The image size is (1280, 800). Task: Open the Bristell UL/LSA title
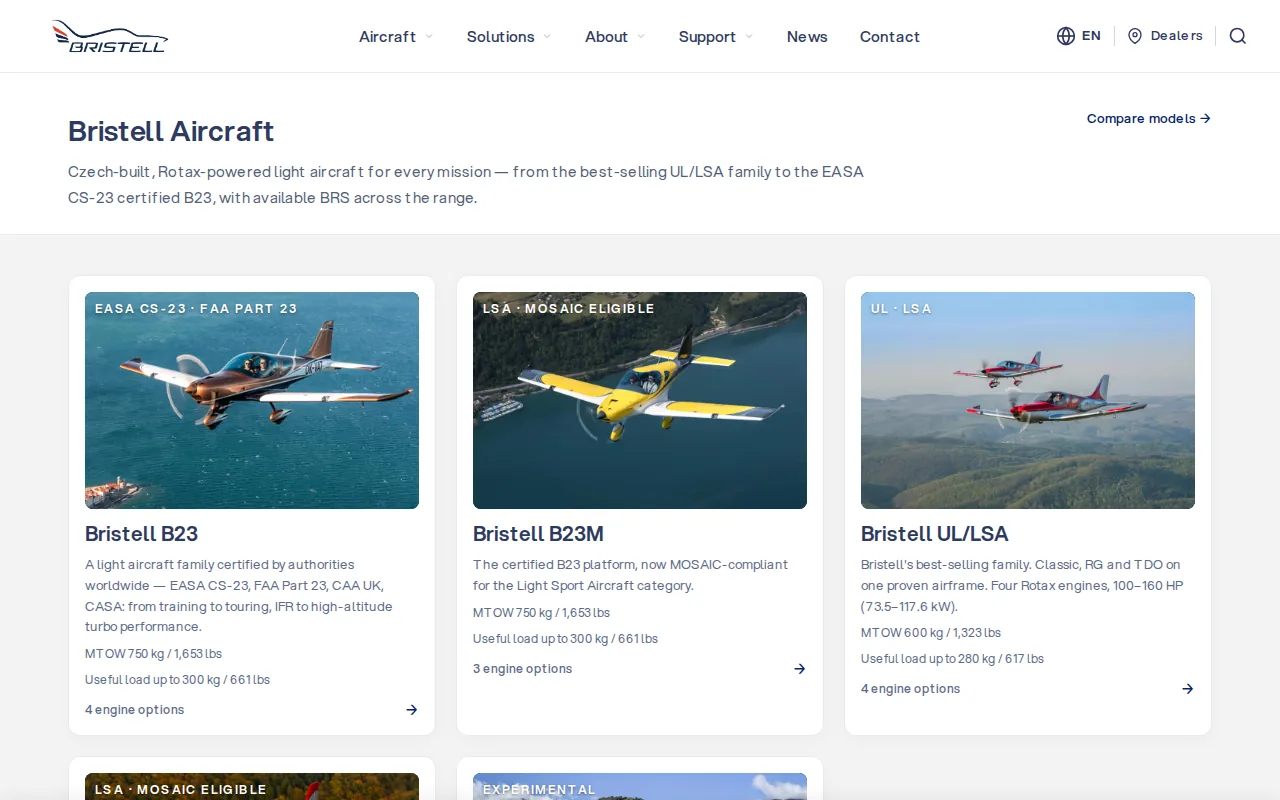click(934, 534)
